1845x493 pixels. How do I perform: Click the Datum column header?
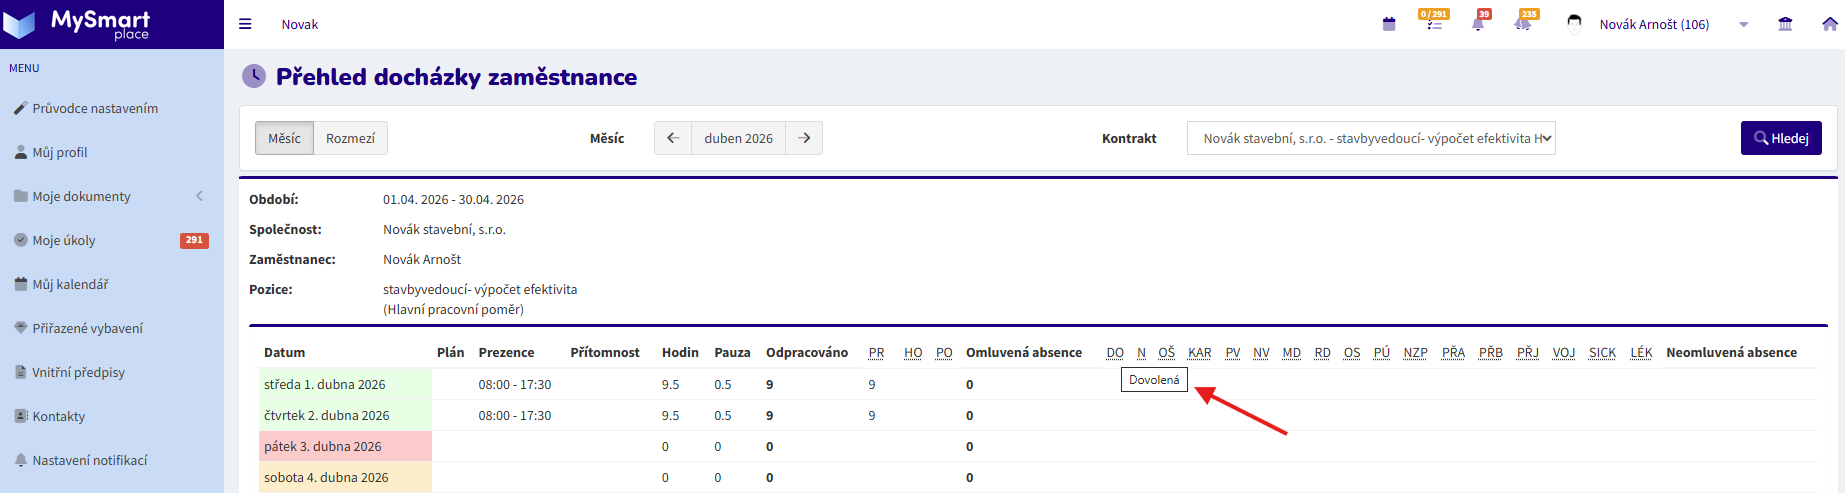(x=284, y=352)
